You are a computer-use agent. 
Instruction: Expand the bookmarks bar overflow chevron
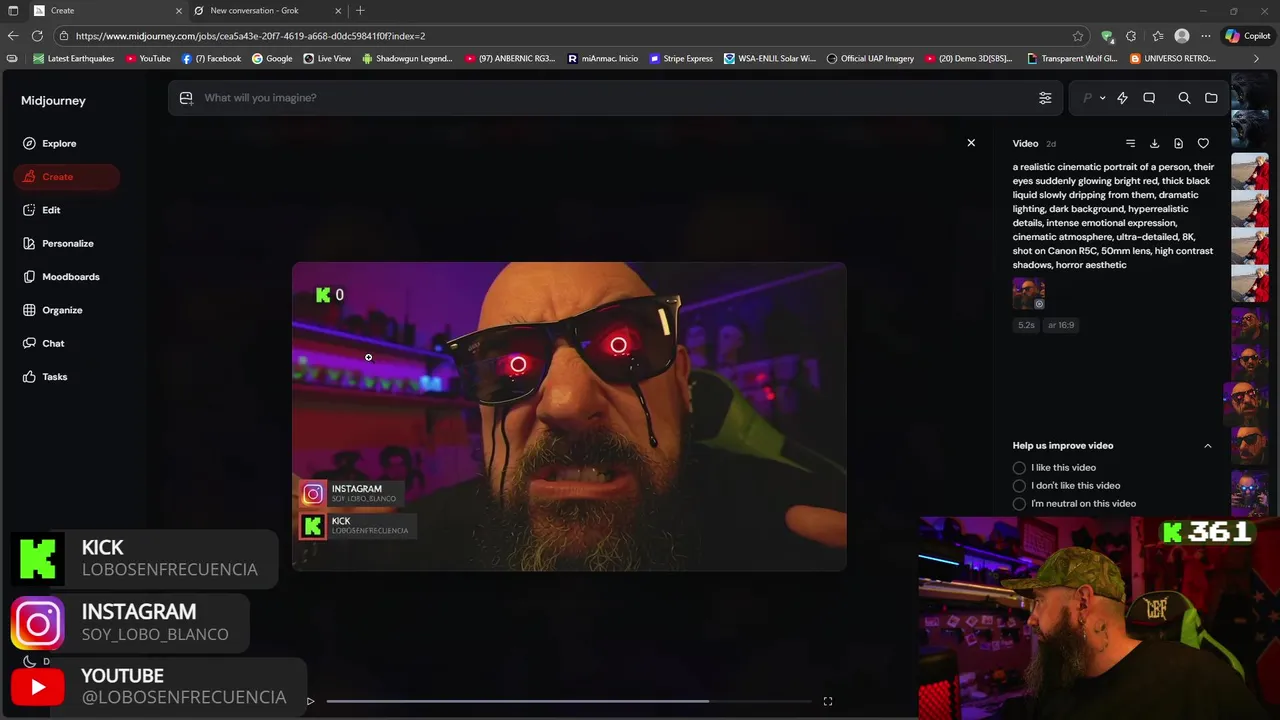pyautogui.click(x=1256, y=59)
